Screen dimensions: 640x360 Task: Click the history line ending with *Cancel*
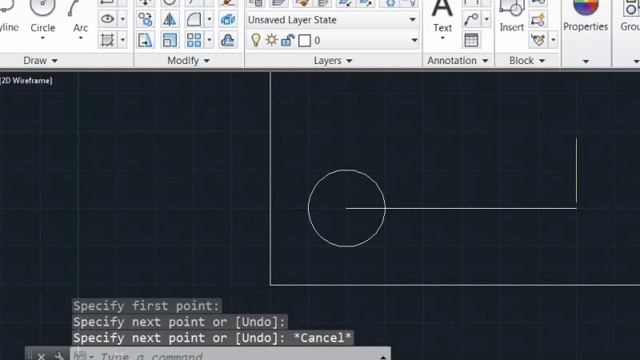[212, 338]
